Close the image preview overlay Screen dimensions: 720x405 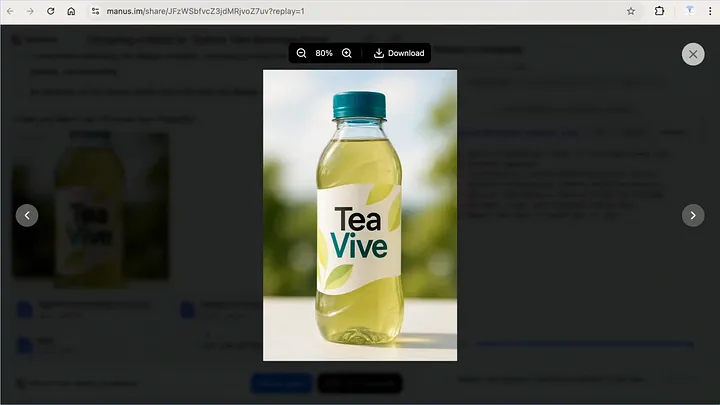click(693, 54)
